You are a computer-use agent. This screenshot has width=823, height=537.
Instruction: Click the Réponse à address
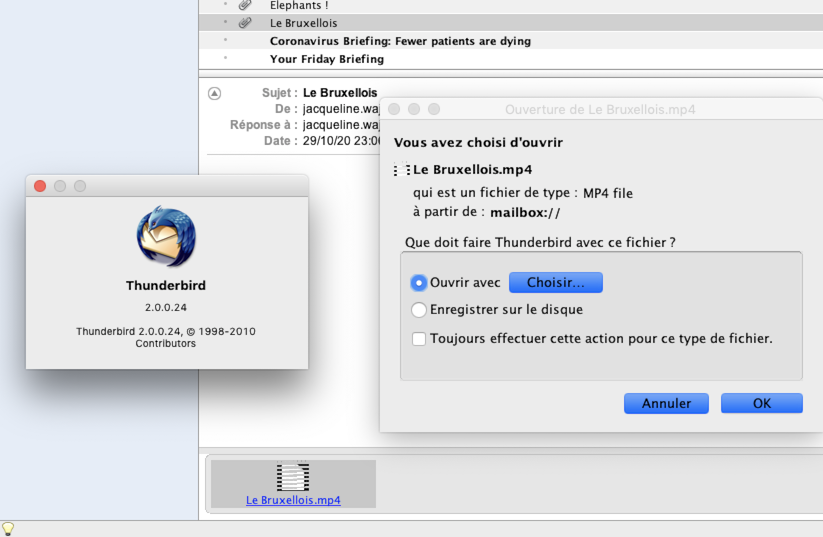(341, 125)
